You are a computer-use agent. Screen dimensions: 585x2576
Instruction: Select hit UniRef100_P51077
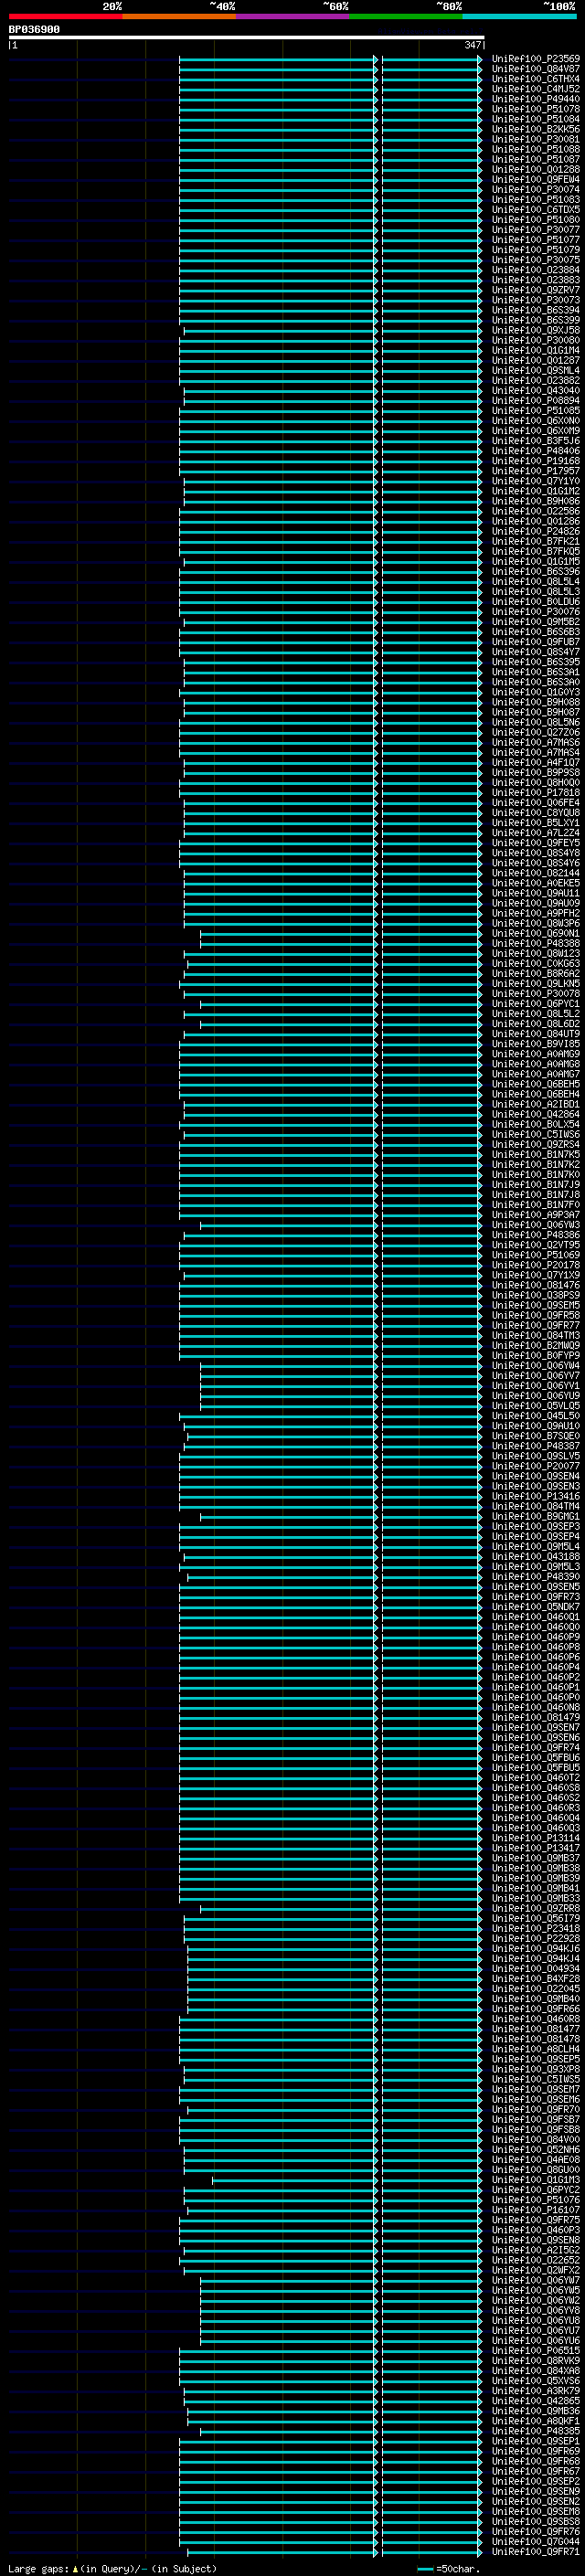pos(536,239)
